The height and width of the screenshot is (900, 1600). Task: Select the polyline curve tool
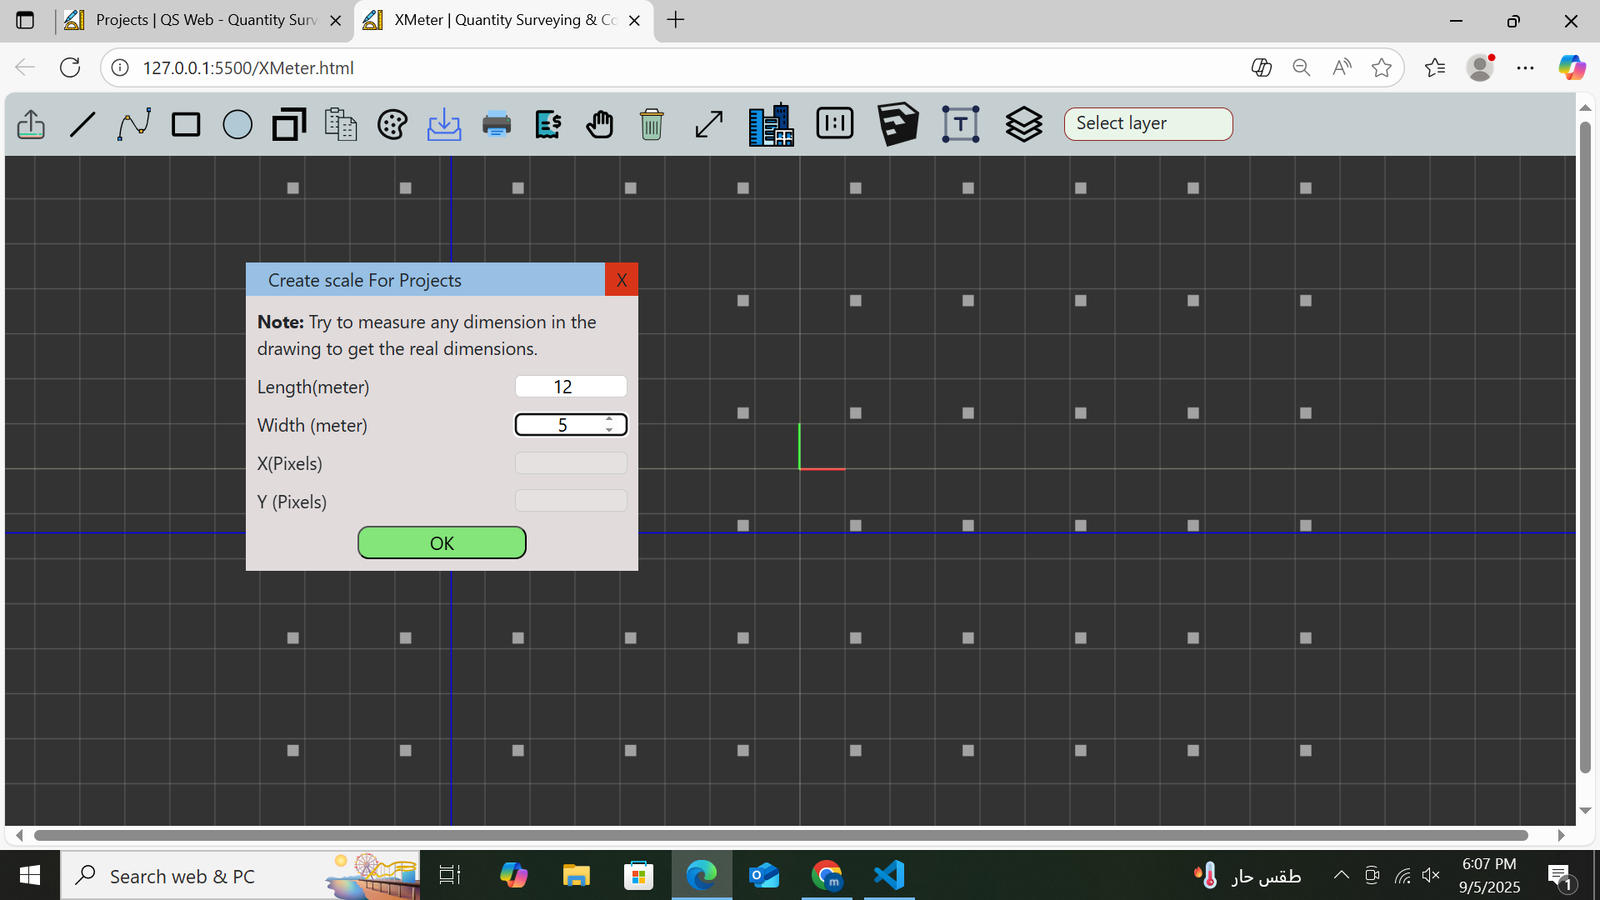[134, 124]
